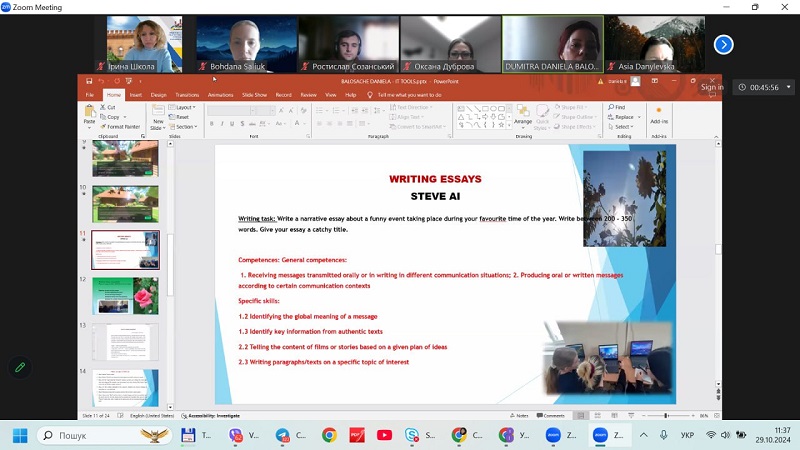Image resolution: width=800 pixels, height=450 pixels.
Task: Select Ірина Школа participant video
Action: [x=144, y=44]
